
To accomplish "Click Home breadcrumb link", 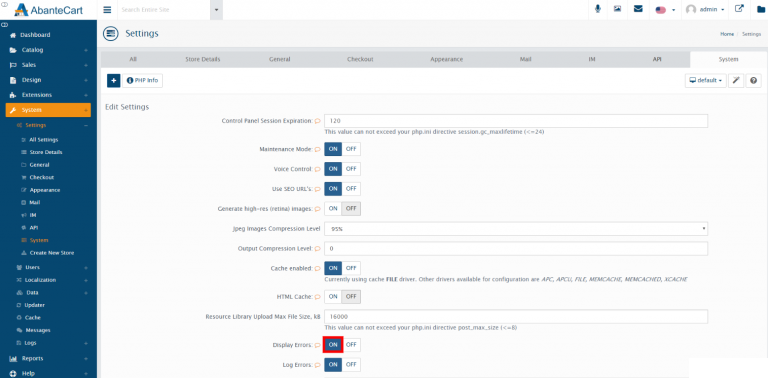I will point(727,34).
